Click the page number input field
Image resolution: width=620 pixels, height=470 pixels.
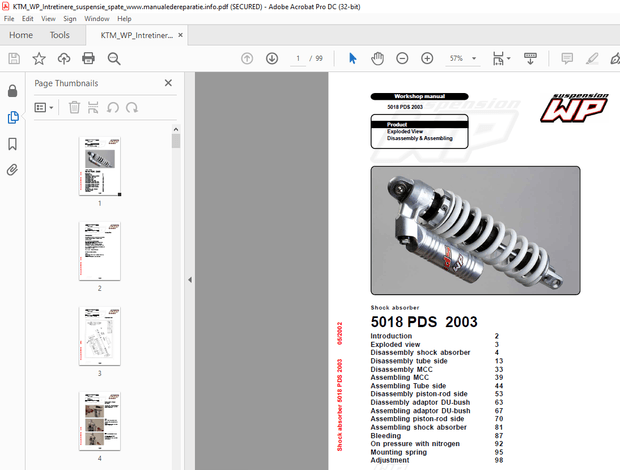click(x=298, y=59)
